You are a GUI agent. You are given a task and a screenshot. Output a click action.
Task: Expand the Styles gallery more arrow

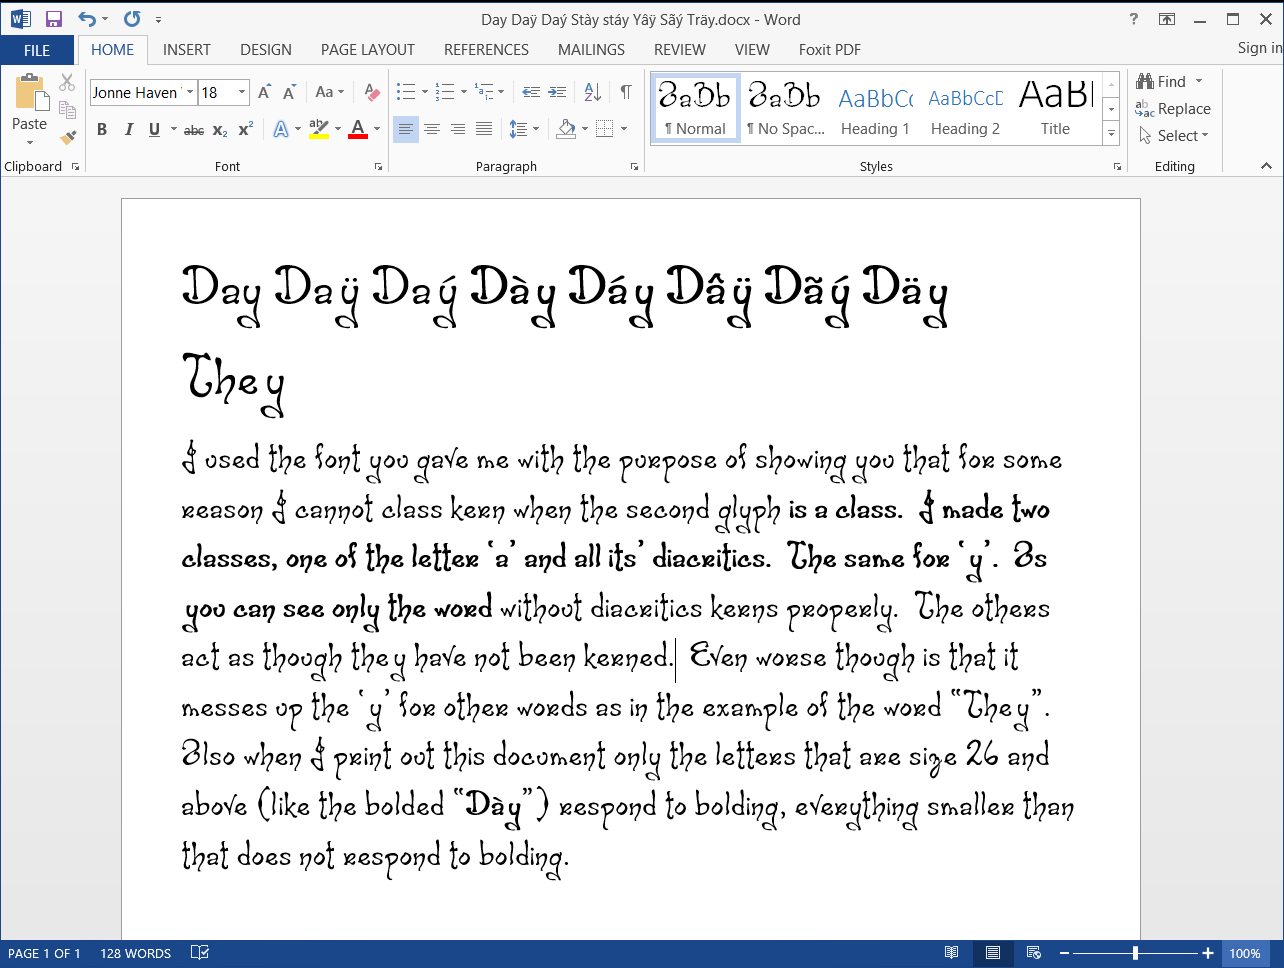click(1111, 133)
